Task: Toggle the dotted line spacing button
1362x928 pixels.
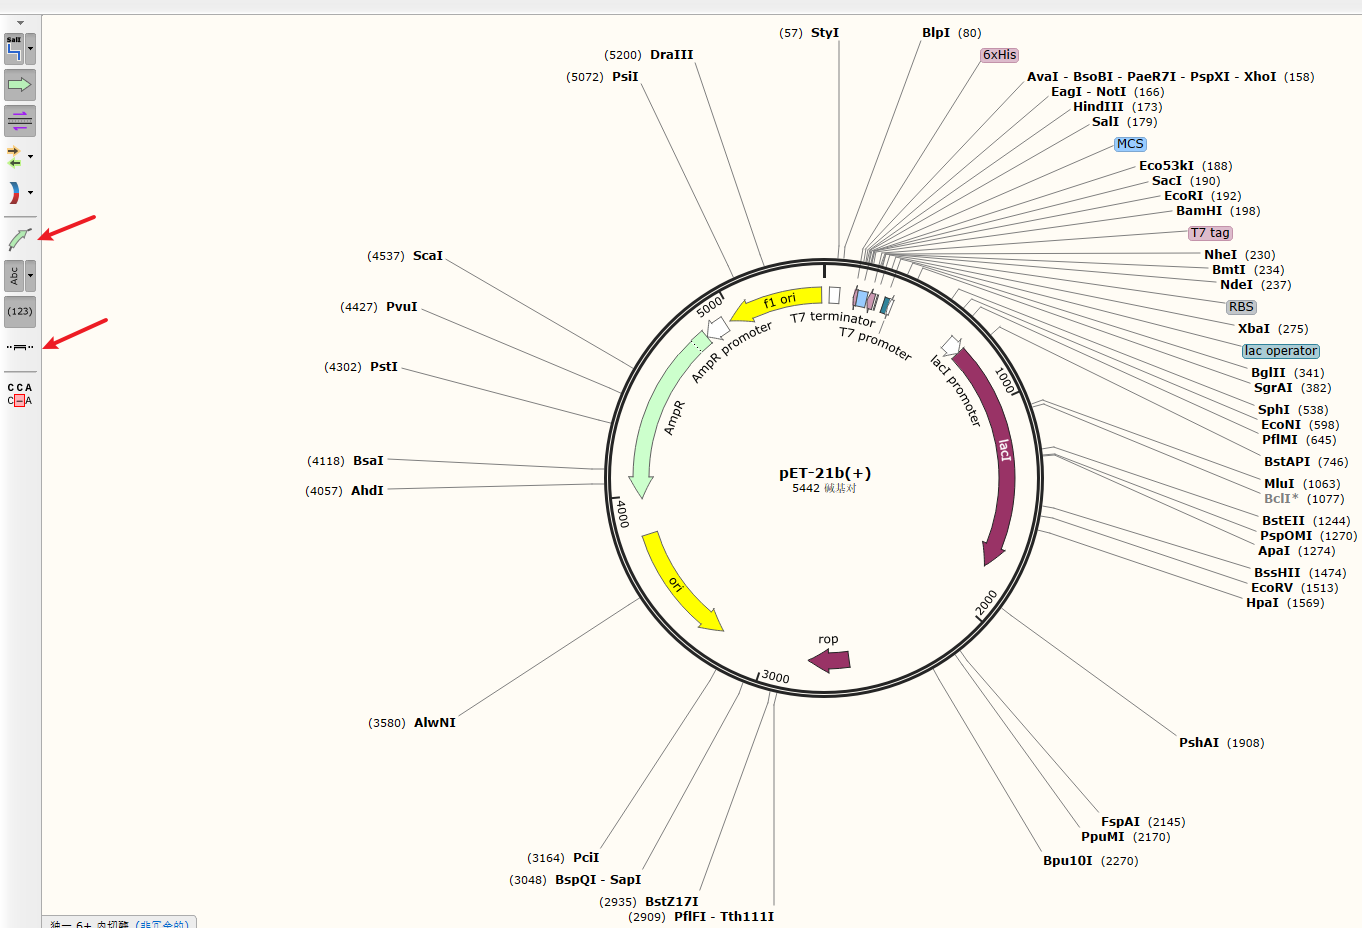Action: click(x=20, y=347)
